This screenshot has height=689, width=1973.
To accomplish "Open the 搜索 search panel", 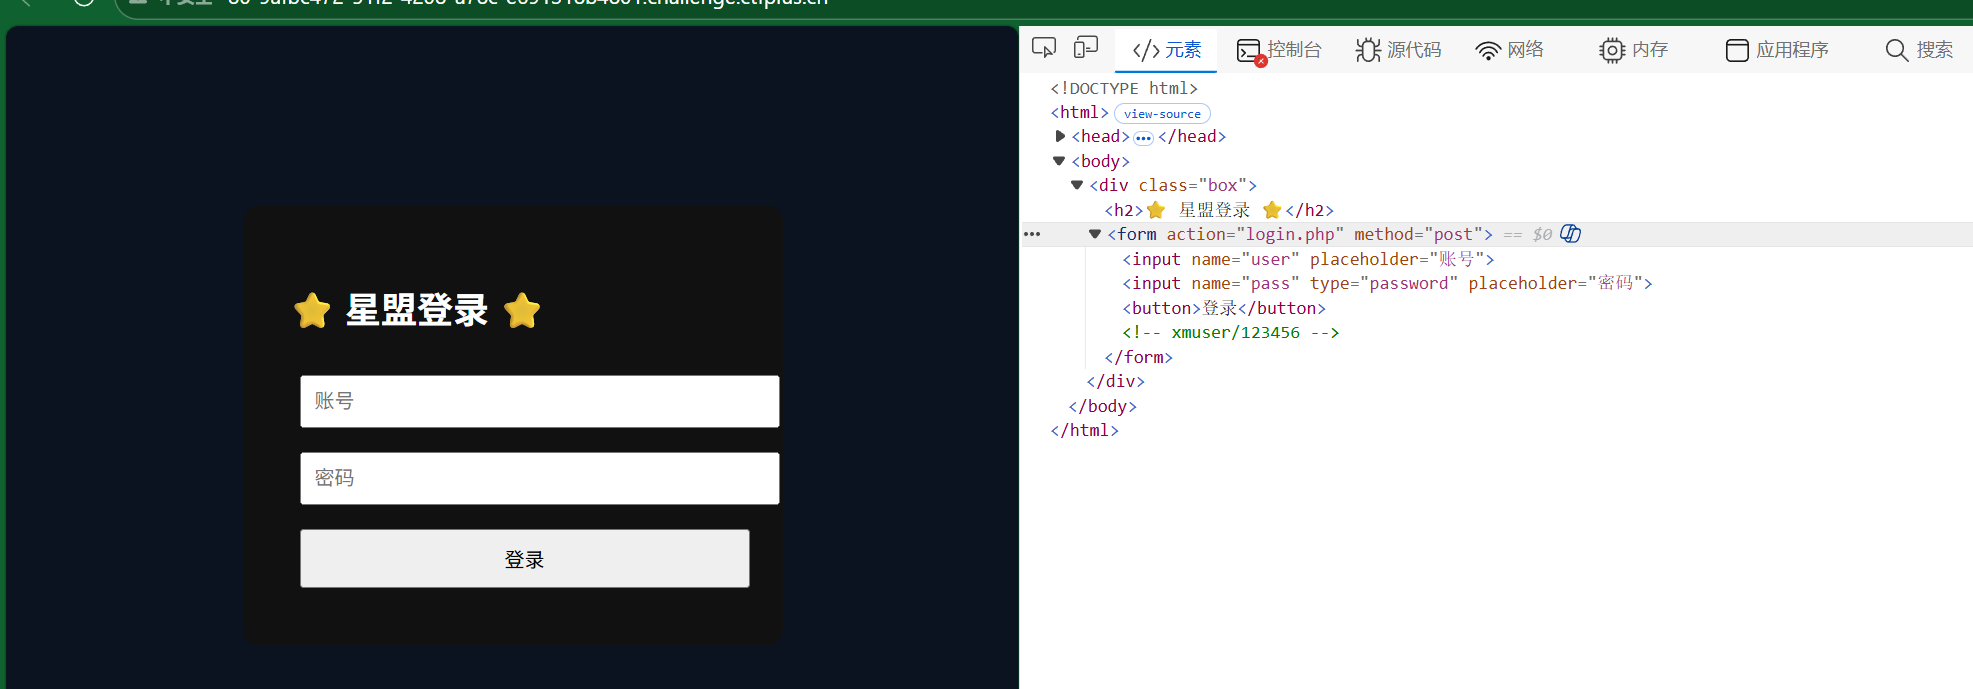I will coord(1919,50).
